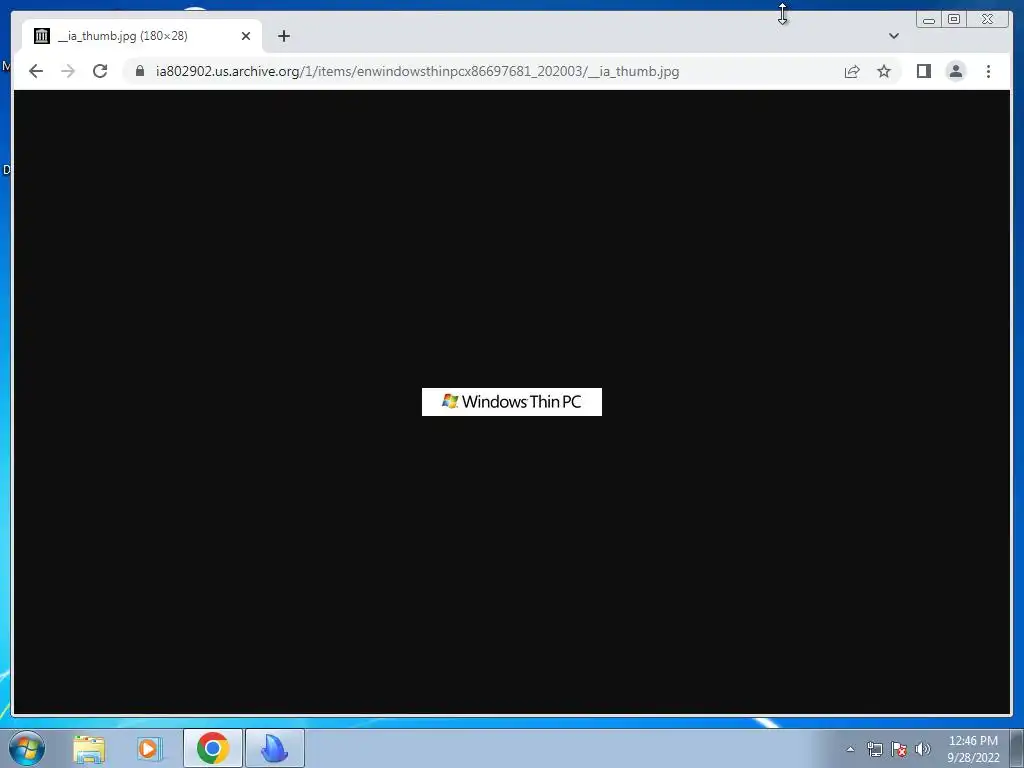
Task: Open the Windows Start menu
Action: pos(27,748)
